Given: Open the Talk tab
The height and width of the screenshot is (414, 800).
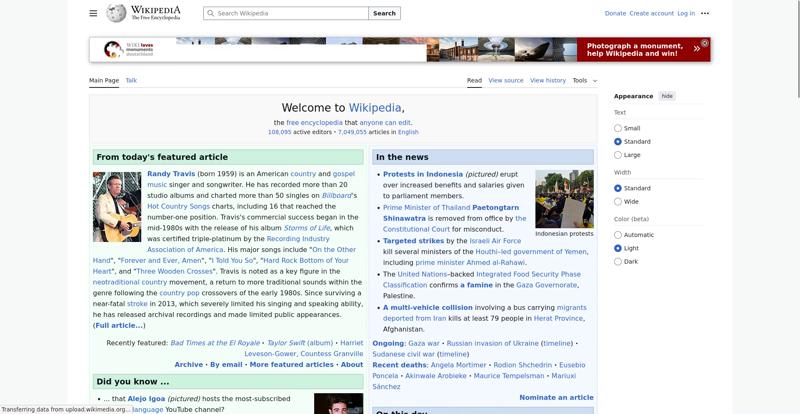Looking at the screenshot, I should 131,81.
